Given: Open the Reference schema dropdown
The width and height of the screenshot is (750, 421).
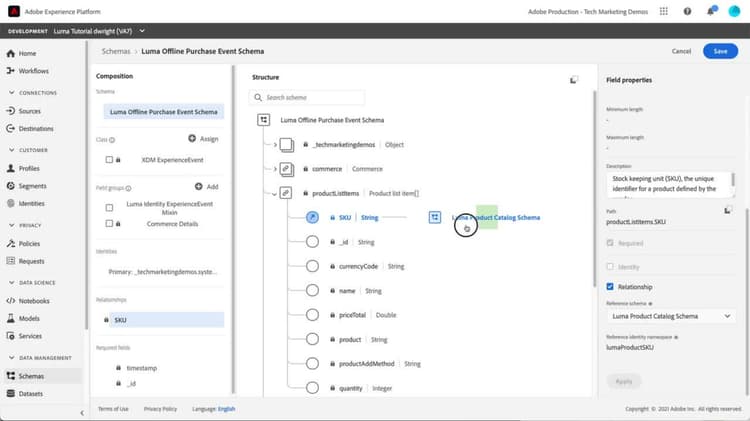Looking at the screenshot, I should (x=671, y=316).
